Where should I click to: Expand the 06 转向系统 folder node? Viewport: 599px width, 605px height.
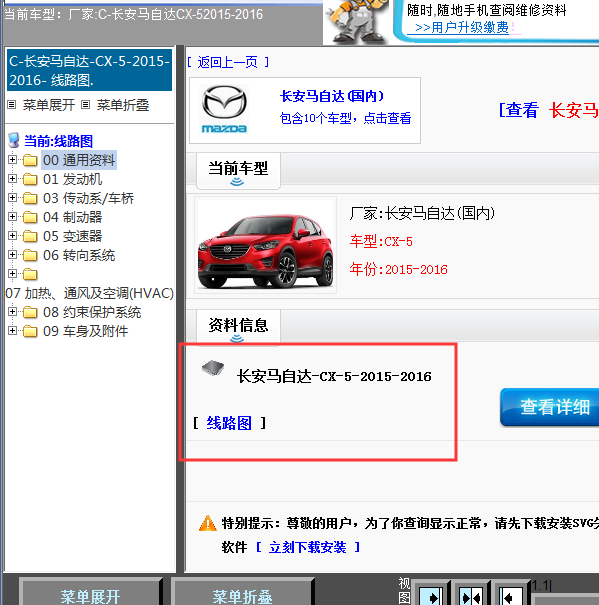pos(12,255)
